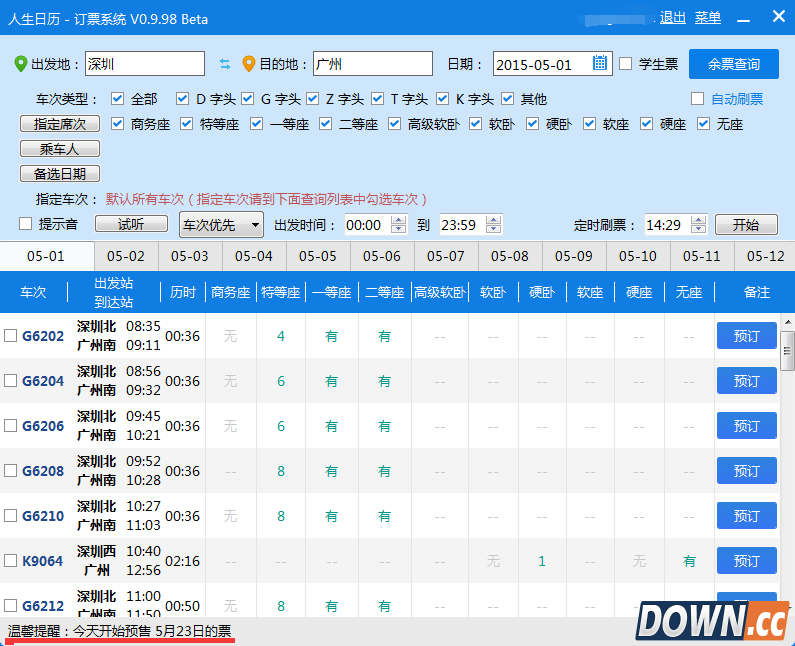
Task: Toggle the D 字头 checkbox
Action: [x=183, y=98]
